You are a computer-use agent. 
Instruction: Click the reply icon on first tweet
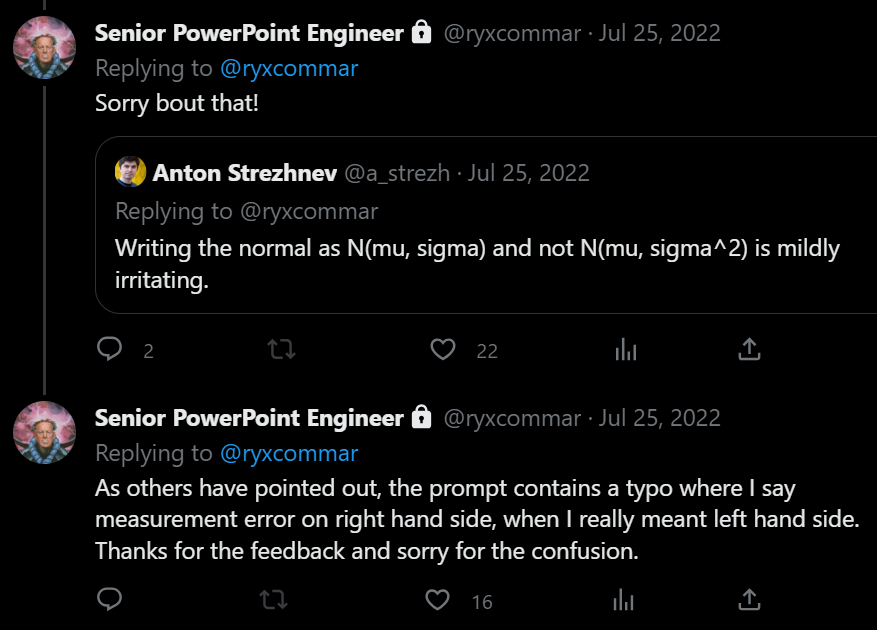pyautogui.click(x=110, y=349)
